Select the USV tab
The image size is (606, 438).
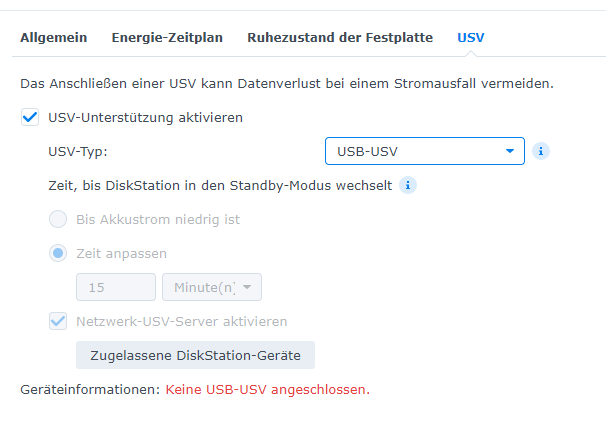471,37
